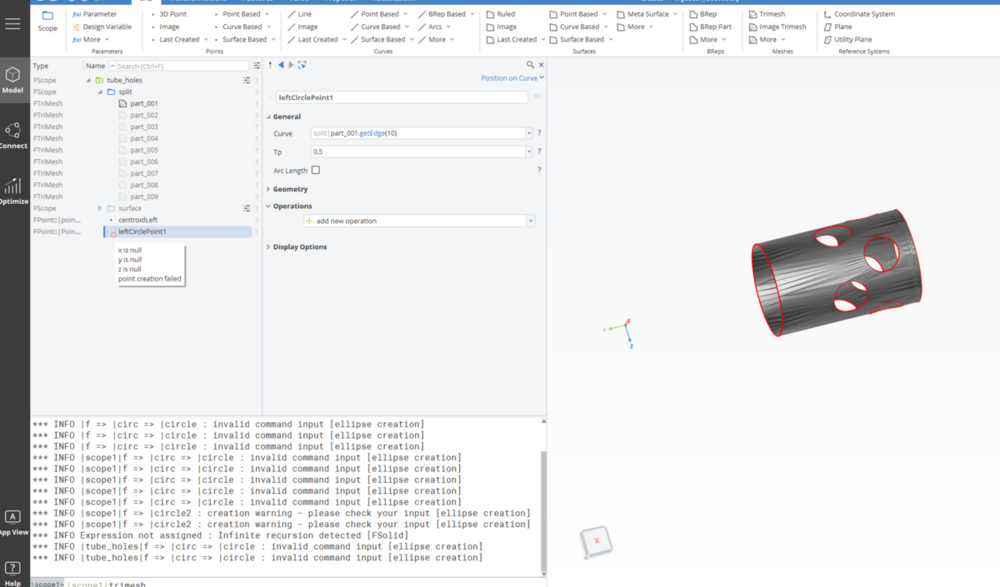Open the Curve expression dropdown
This screenshot has width=1000, height=587.
(x=528, y=133)
